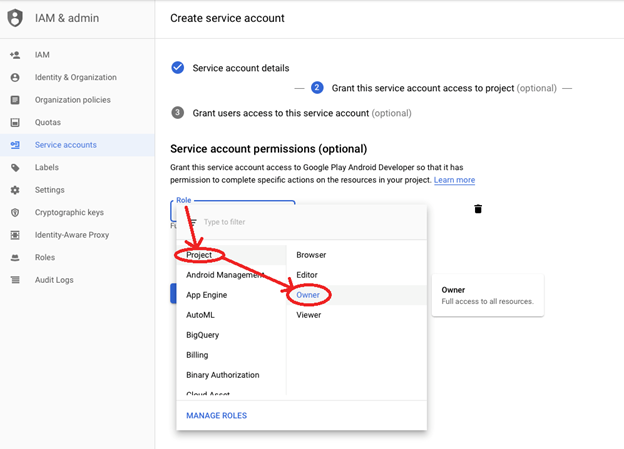Click the Service accounts icon
The height and width of the screenshot is (449, 624).
pyautogui.click(x=15, y=145)
